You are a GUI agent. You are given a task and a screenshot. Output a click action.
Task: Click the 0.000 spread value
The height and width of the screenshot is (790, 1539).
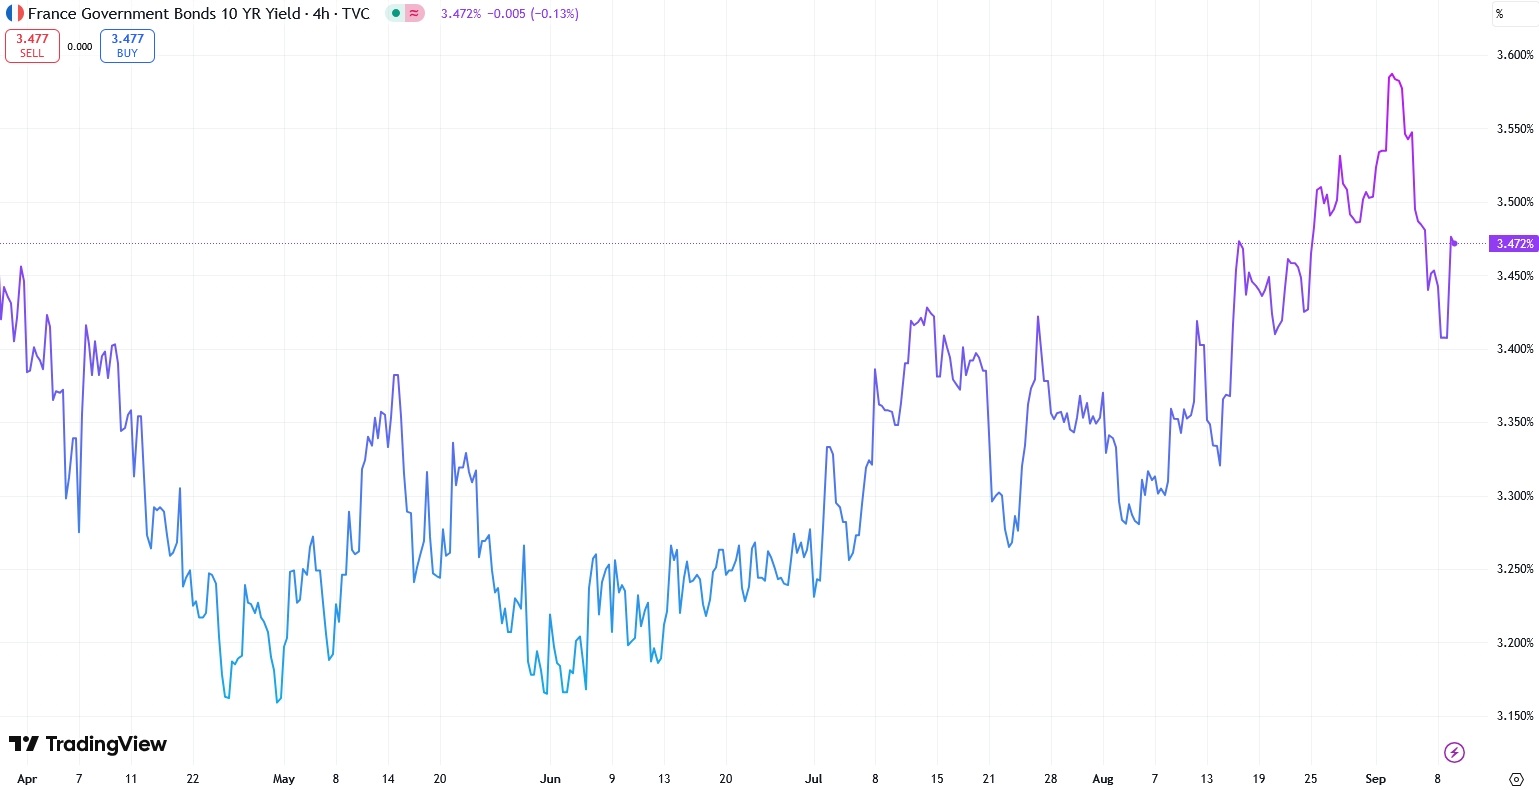80,46
